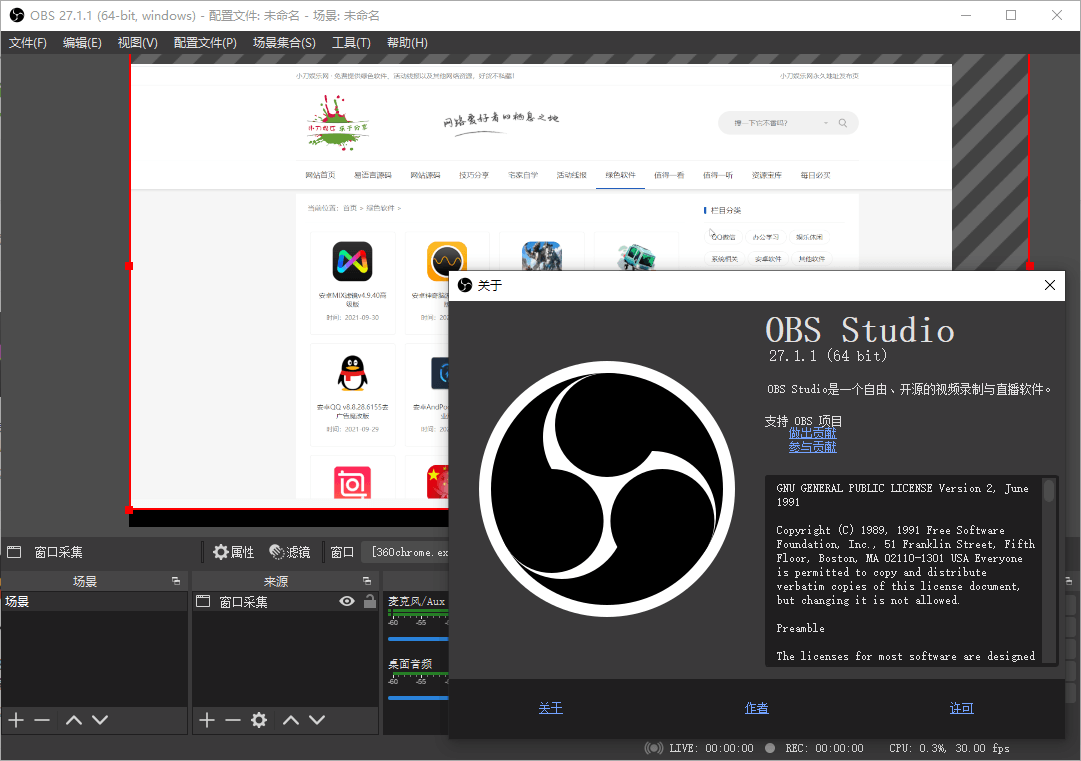Open the 360chrome window selection dropdown
This screenshot has width=1081, height=761.
405,551
